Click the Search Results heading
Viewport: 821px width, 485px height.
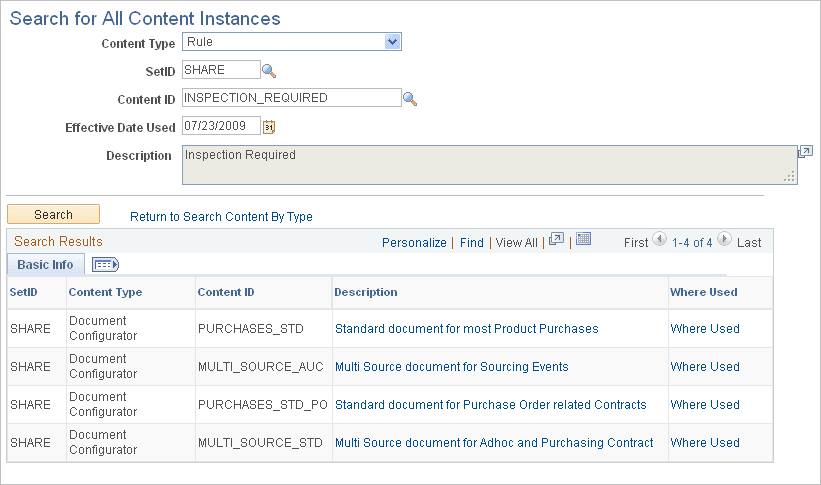(x=58, y=241)
